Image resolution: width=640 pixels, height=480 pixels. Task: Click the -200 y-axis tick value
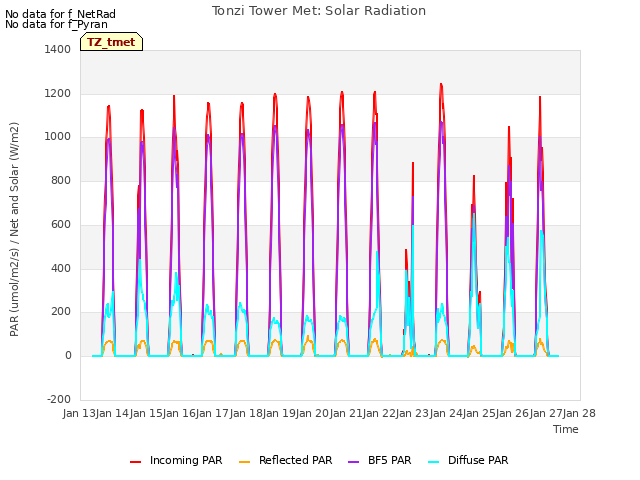(x=59, y=399)
